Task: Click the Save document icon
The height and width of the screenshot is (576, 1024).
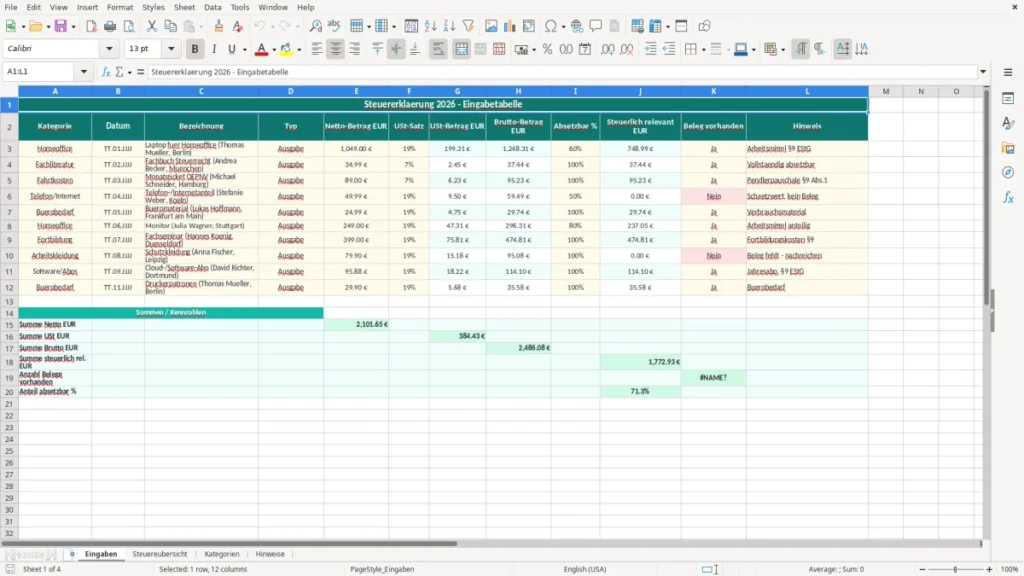Action: (x=61, y=26)
